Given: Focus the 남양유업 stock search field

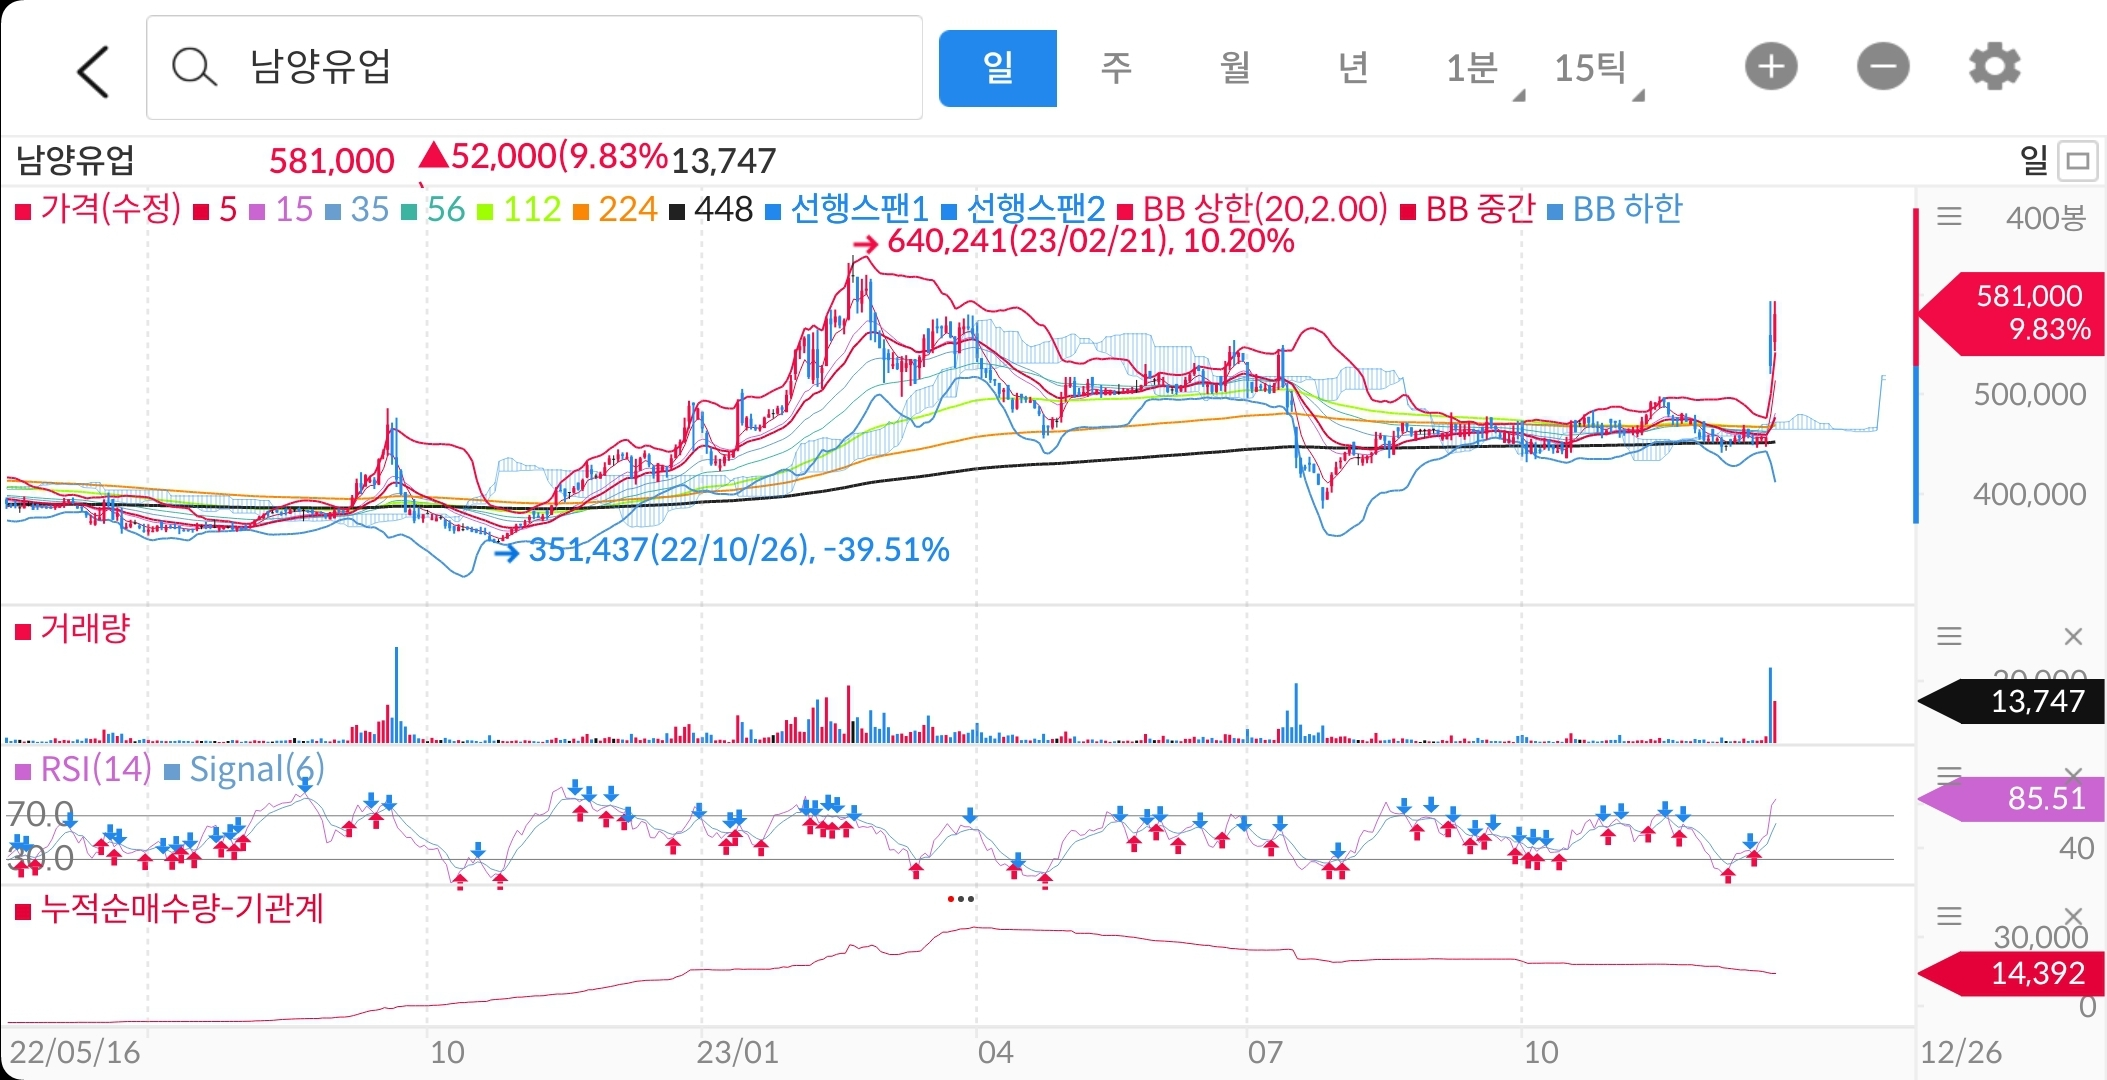Looking at the screenshot, I should point(534,68).
